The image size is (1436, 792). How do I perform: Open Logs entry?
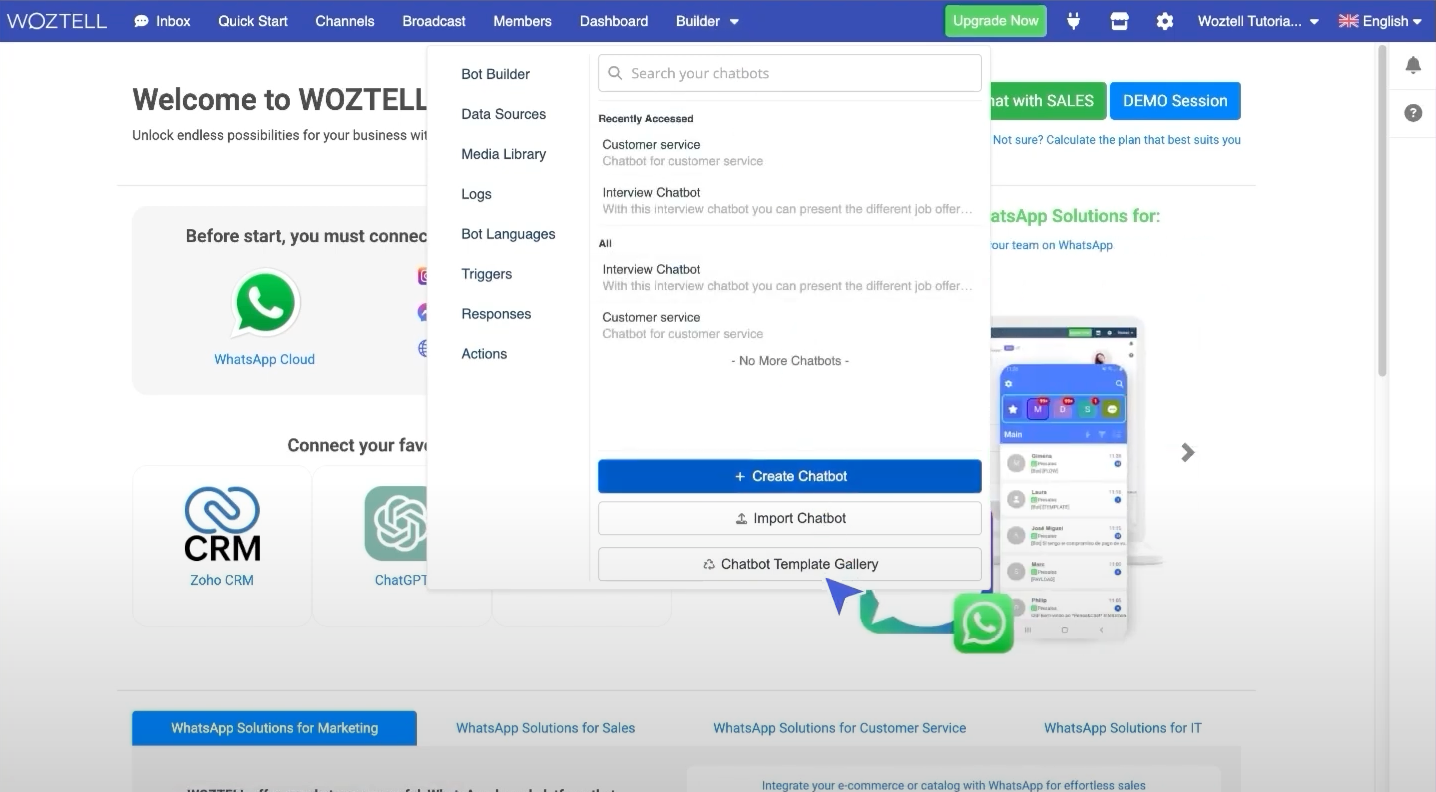[x=476, y=194]
